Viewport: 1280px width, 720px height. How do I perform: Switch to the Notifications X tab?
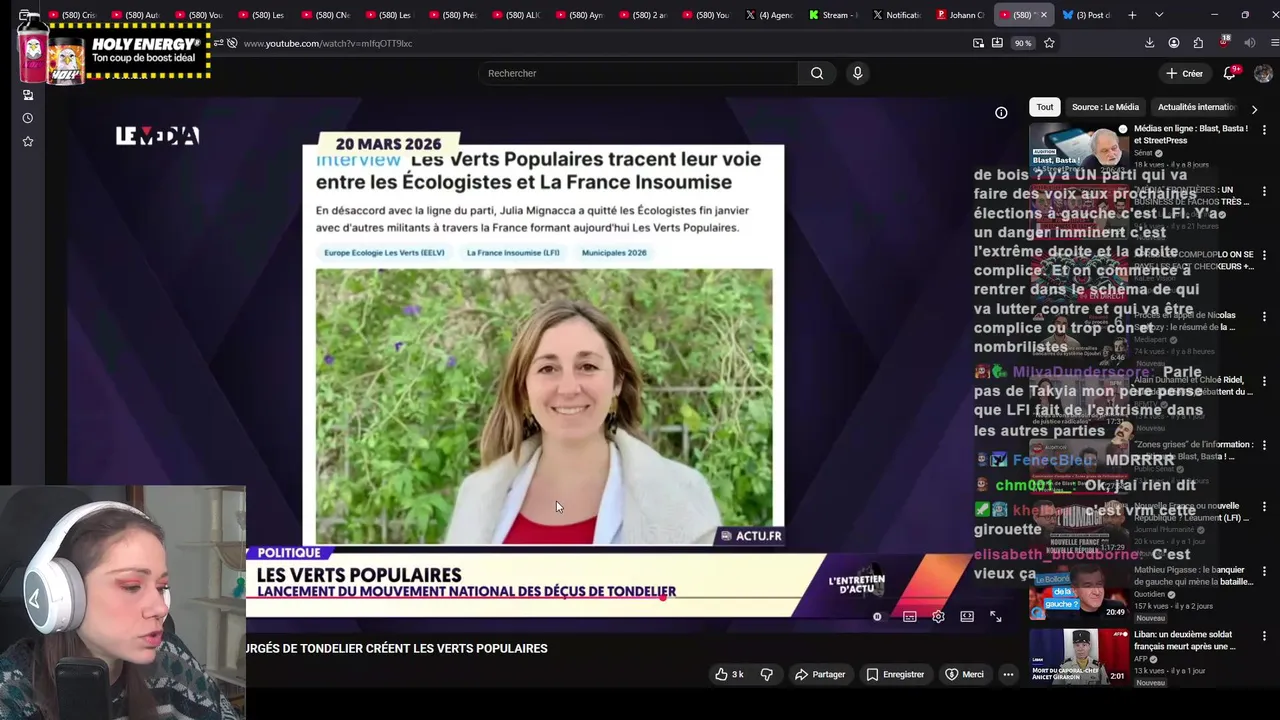[x=896, y=15]
